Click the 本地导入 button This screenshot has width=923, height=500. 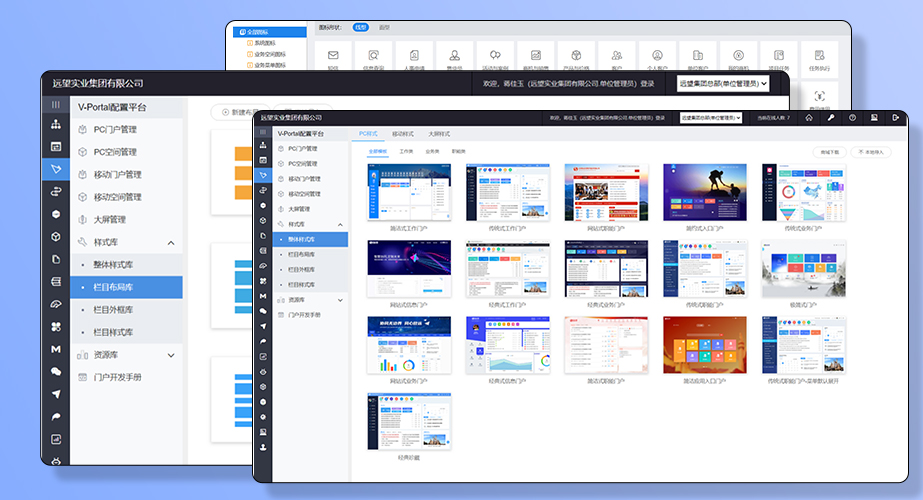[871, 152]
